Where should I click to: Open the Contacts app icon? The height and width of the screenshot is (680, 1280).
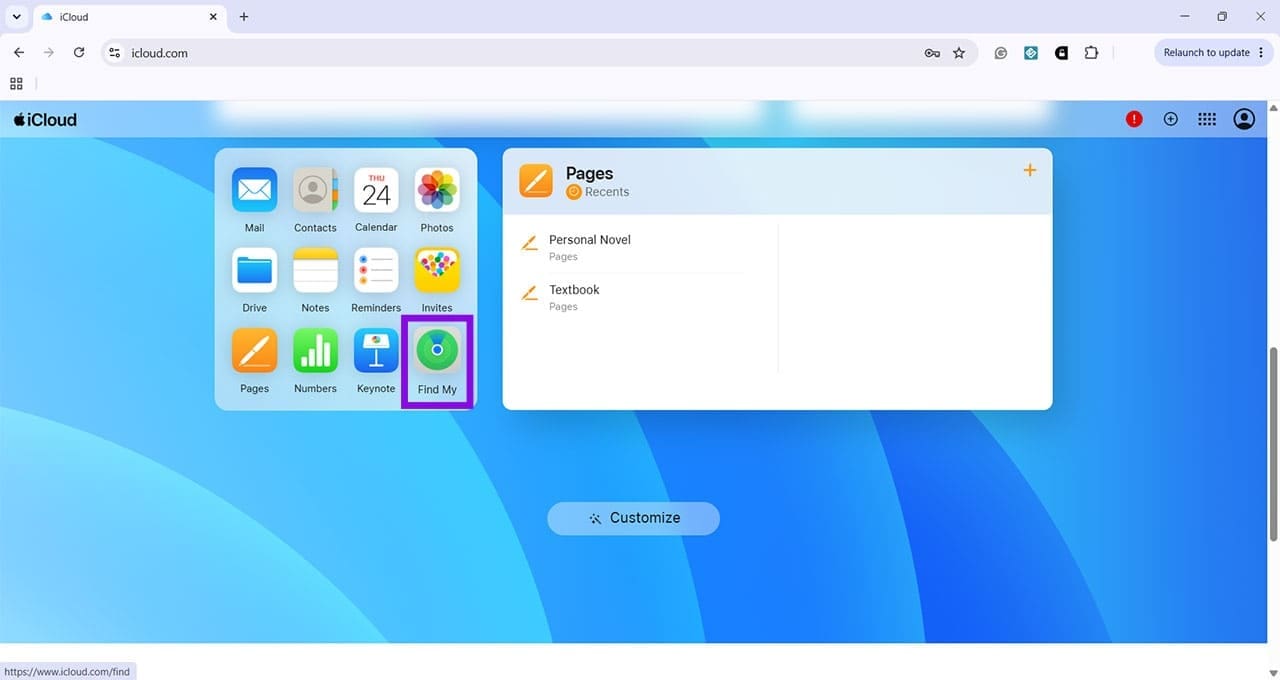[x=315, y=190]
